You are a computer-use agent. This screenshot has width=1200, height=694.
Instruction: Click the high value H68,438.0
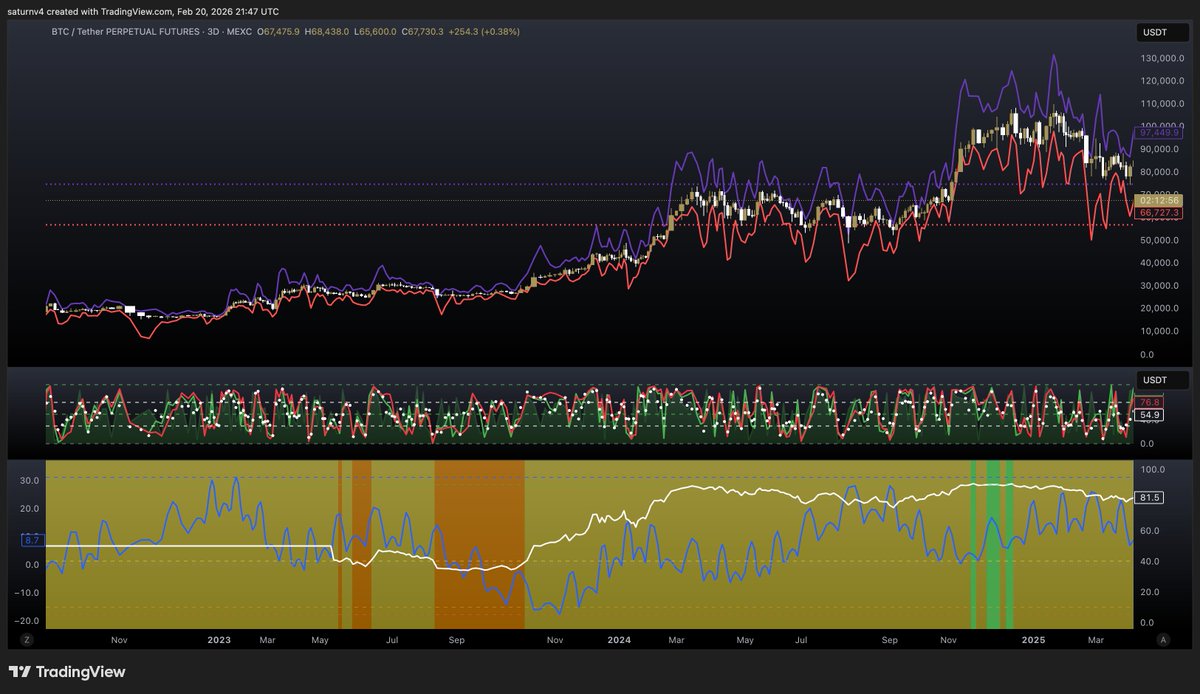tap(327, 32)
